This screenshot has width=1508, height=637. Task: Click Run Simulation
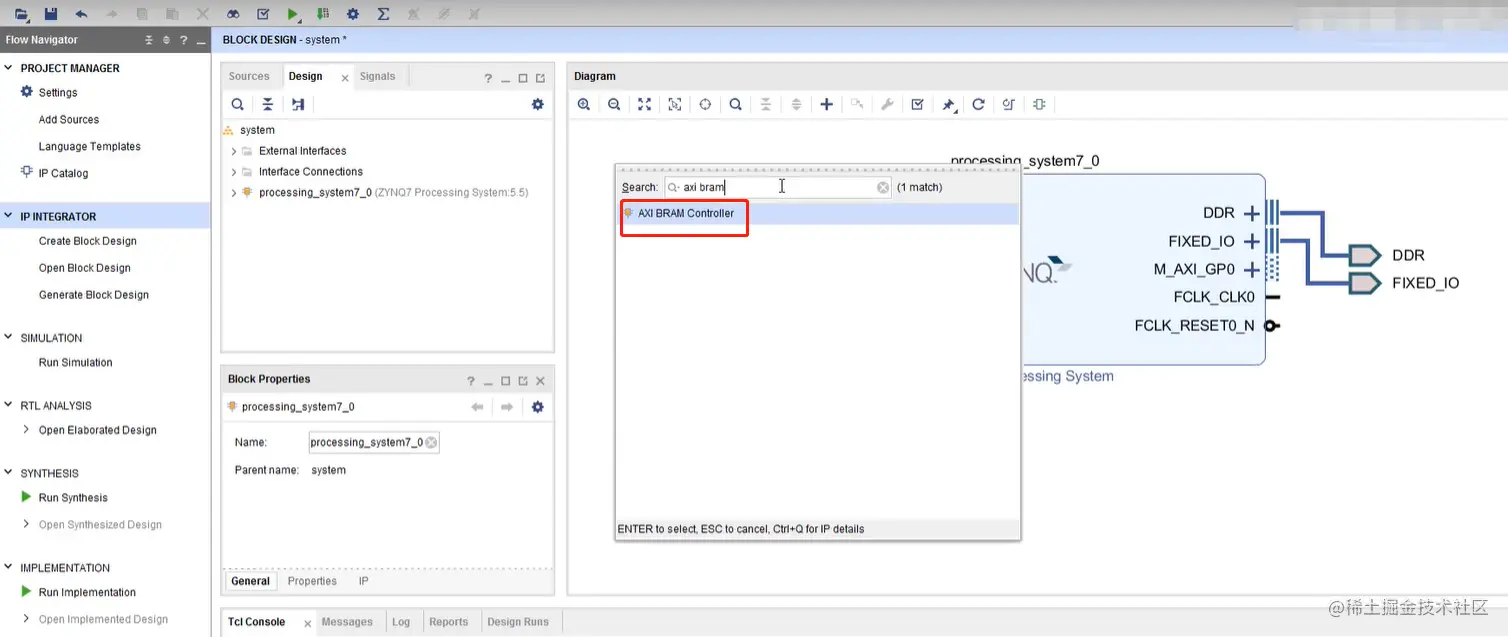coord(76,362)
